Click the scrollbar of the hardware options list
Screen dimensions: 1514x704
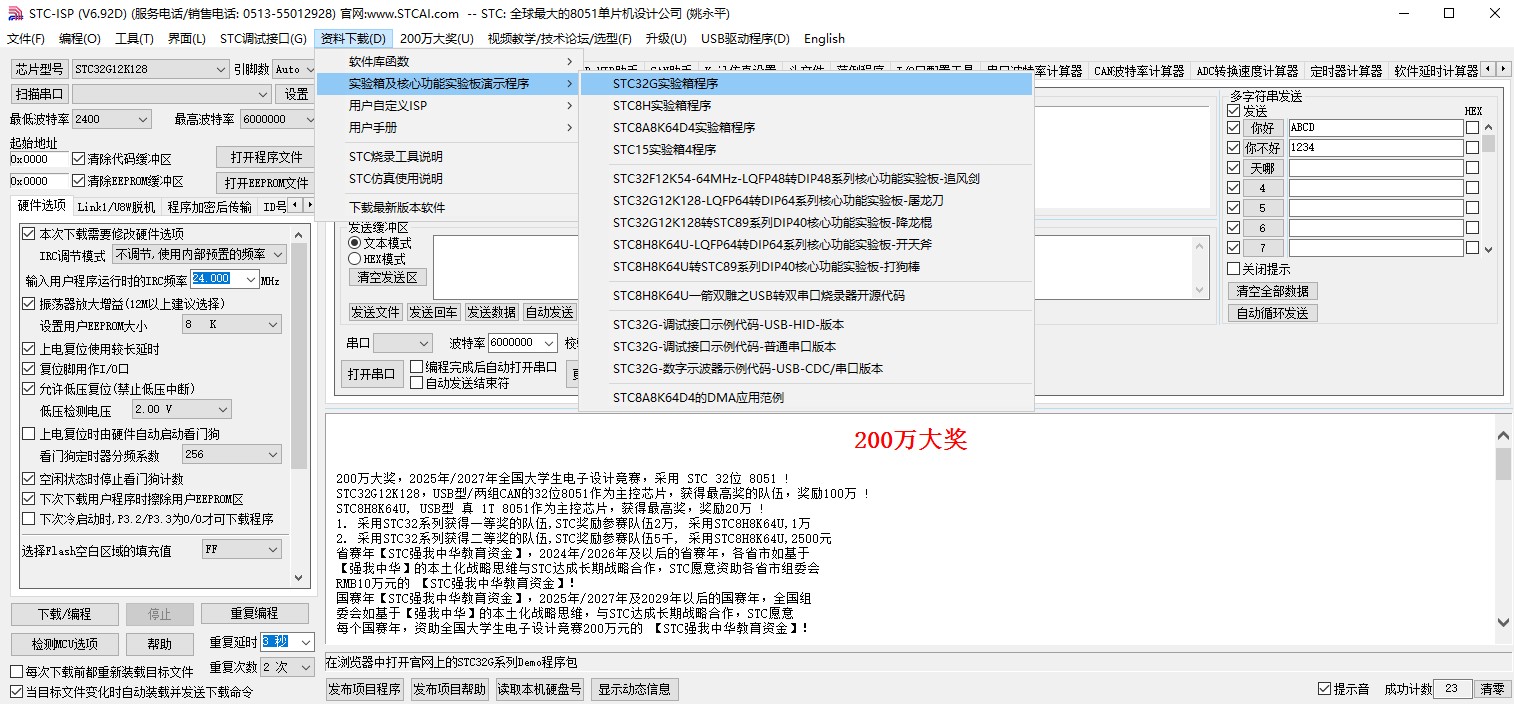point(299,404)
